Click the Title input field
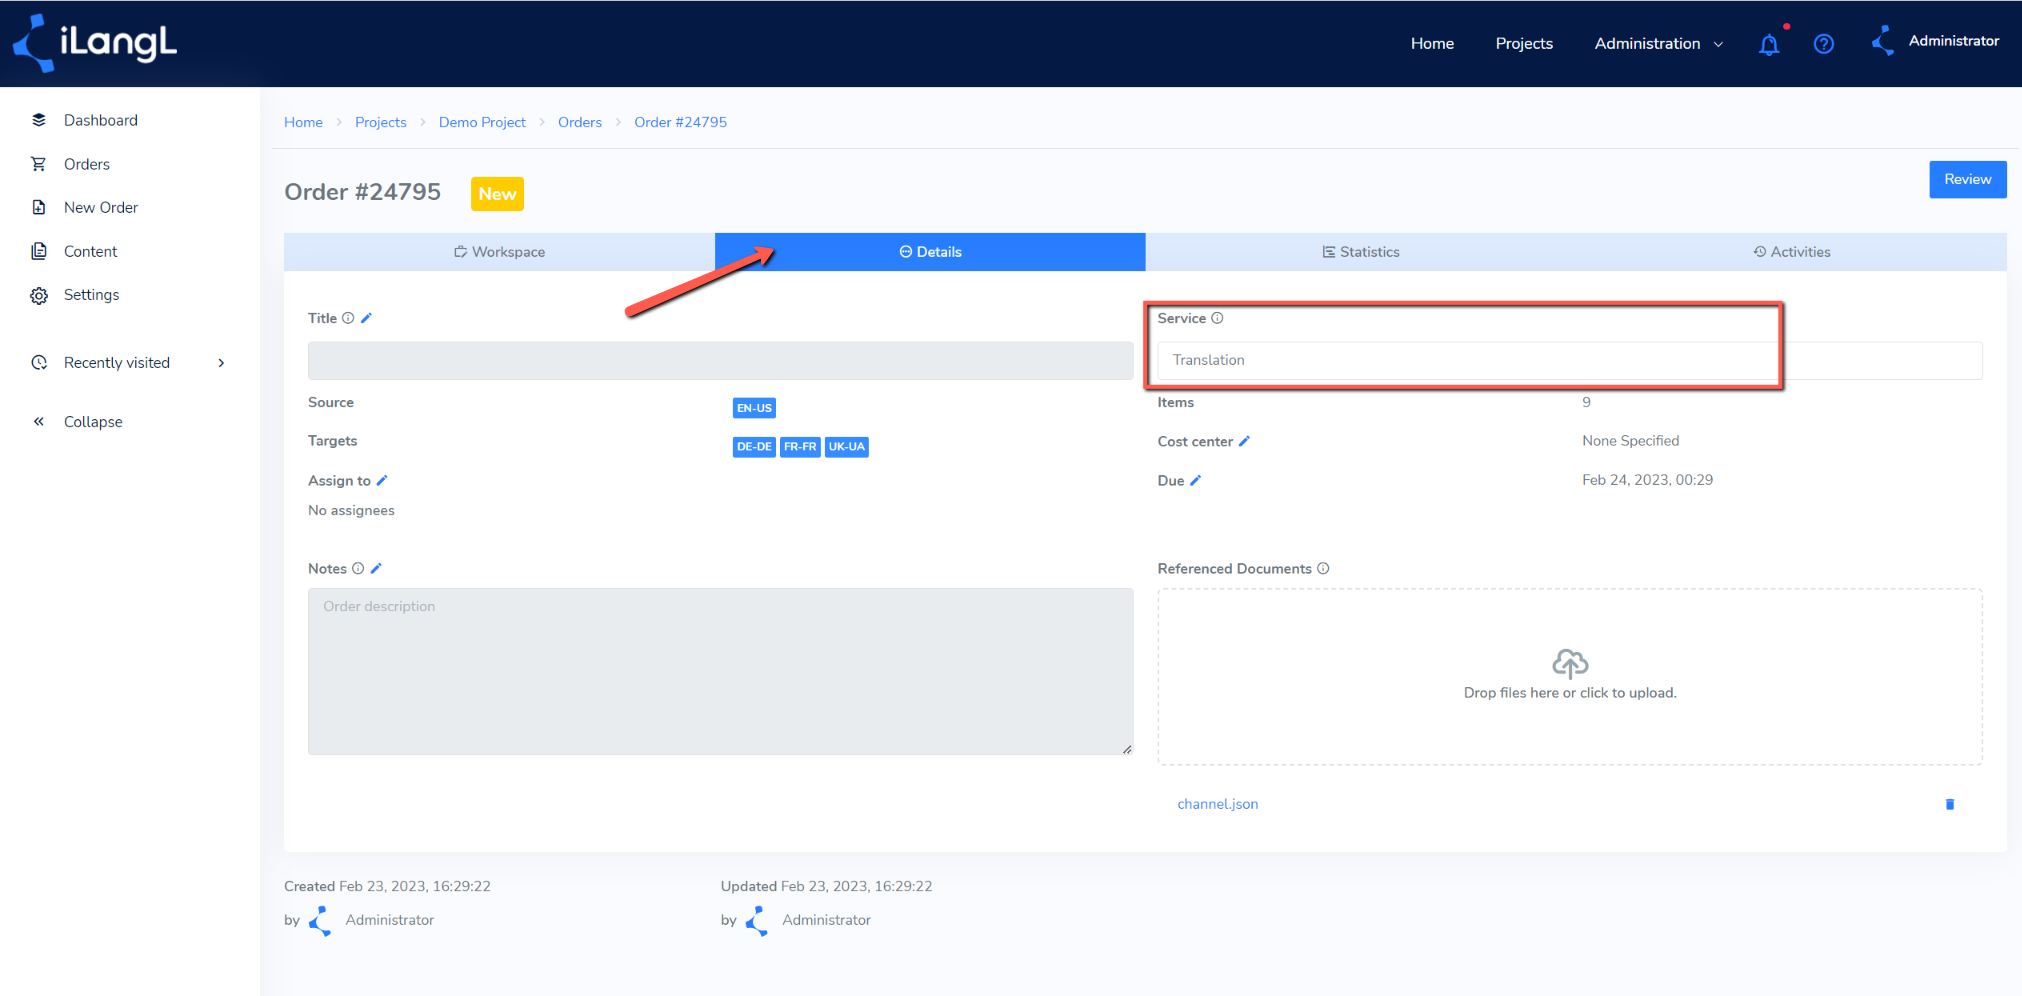The image size is (2022, 996). (x=720, y=361)
